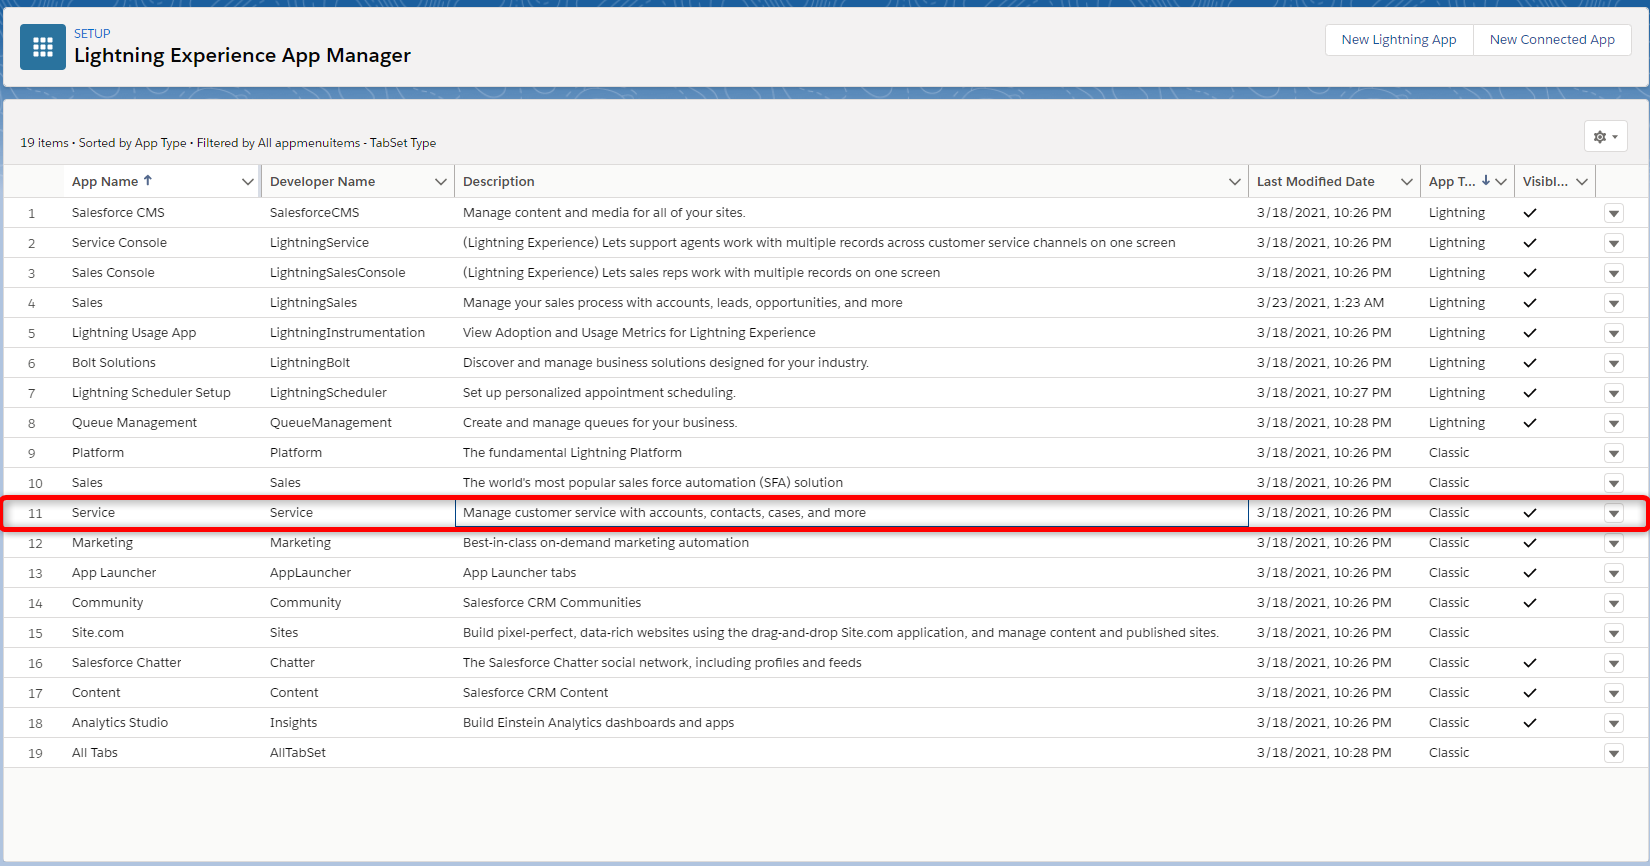Viewport: 1650px width, 866px height.
Task: Click the LightningInstrumentation developer name cell
Action: pos(347,333)
